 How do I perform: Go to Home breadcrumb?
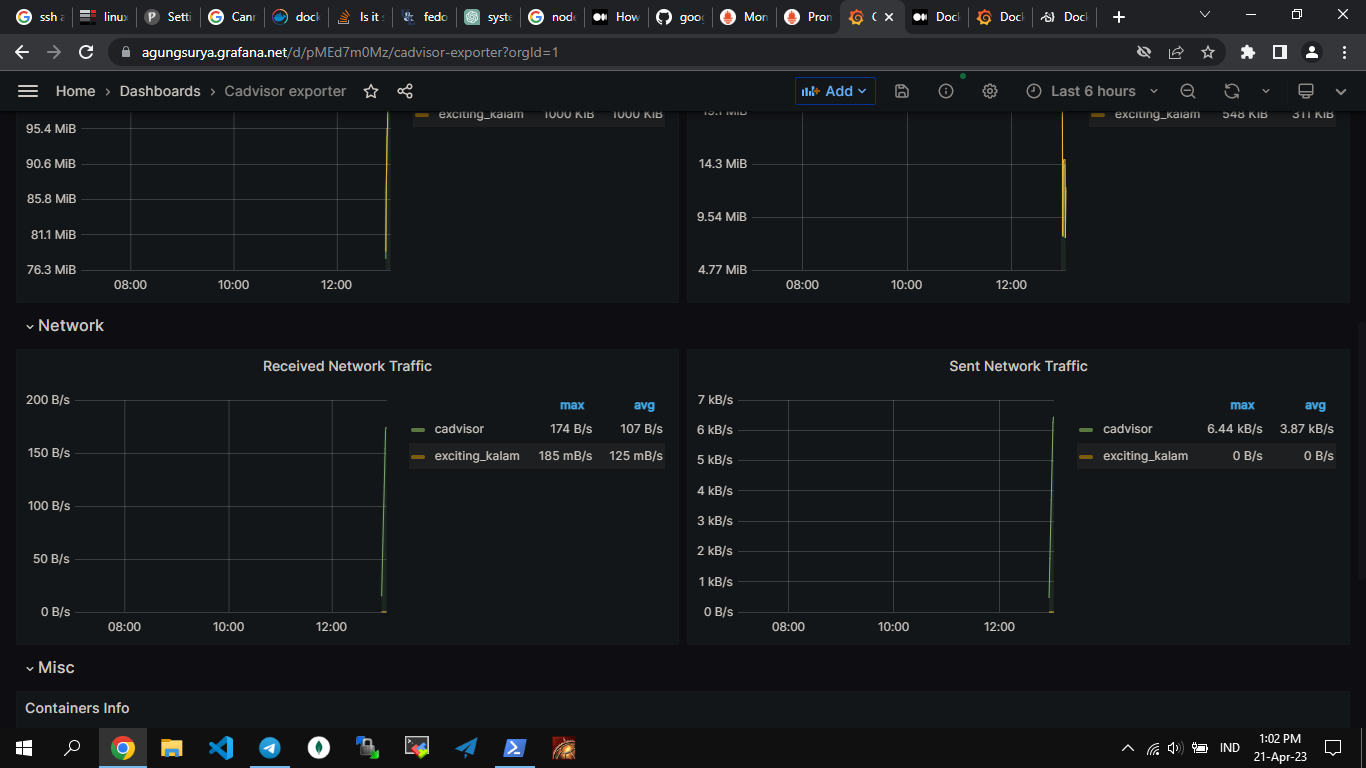[x=75, y=91]
